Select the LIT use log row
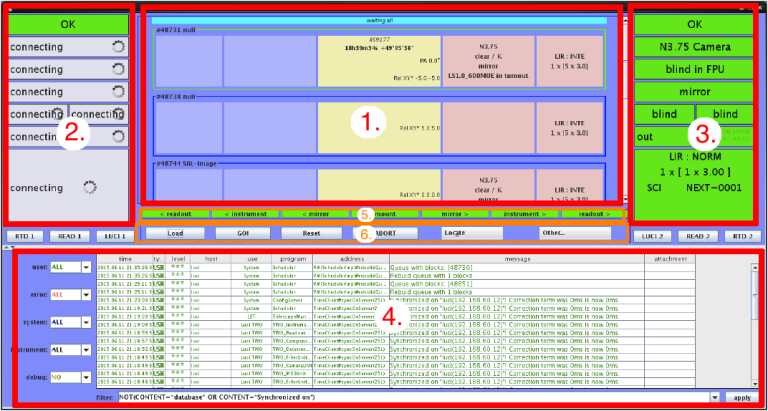Viewport: 768px width, 411px height. coord(396,316)
